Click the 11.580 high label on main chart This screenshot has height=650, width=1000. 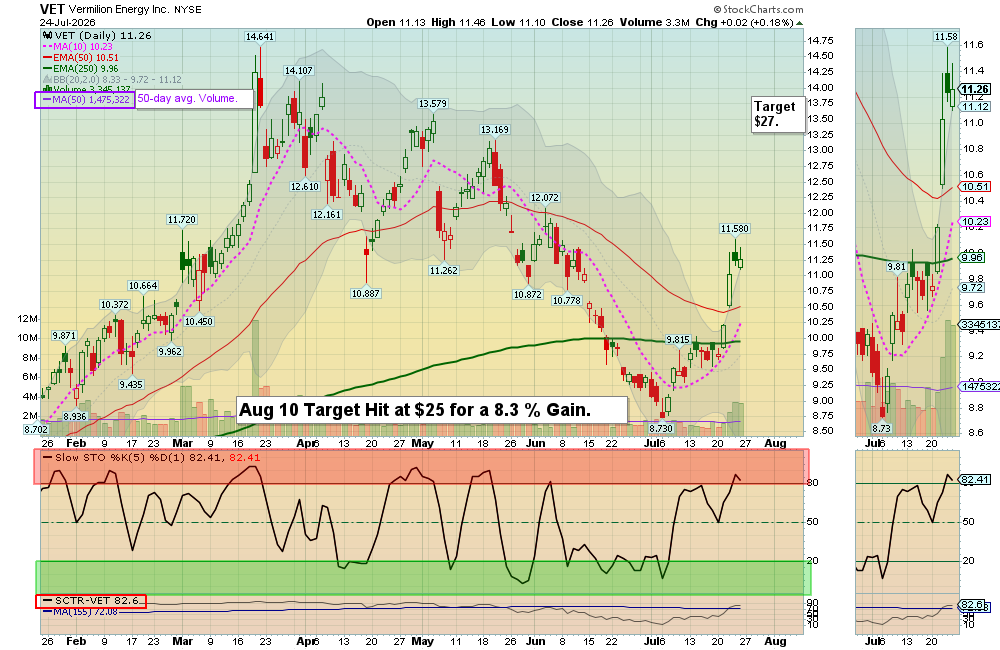click(734, 228)
